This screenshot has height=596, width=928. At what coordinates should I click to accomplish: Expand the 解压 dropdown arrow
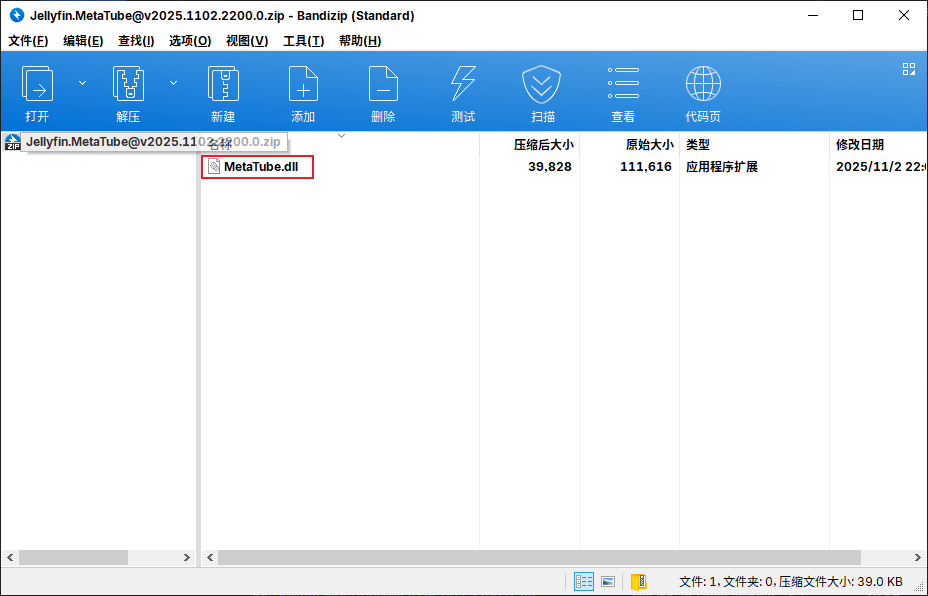click(x=173, y=83)
